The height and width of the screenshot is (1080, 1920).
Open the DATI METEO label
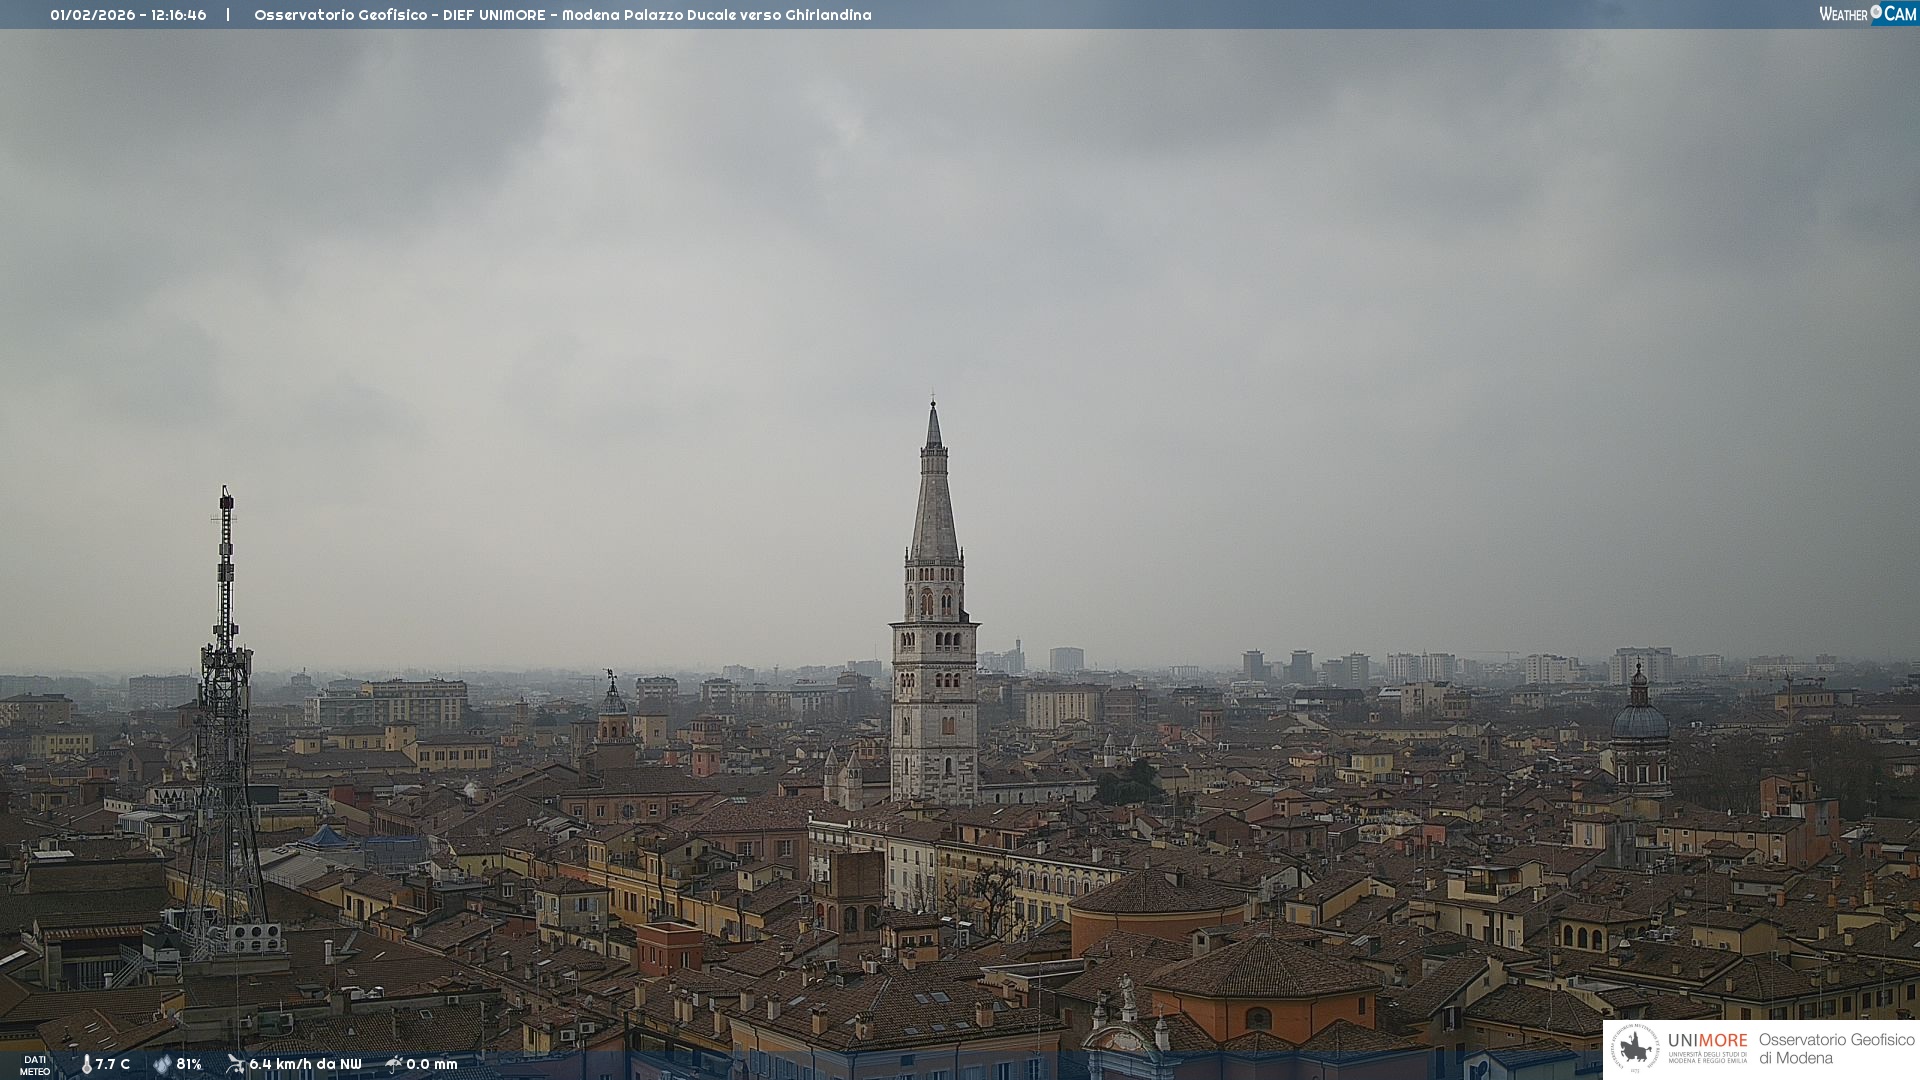[35, 1065]
